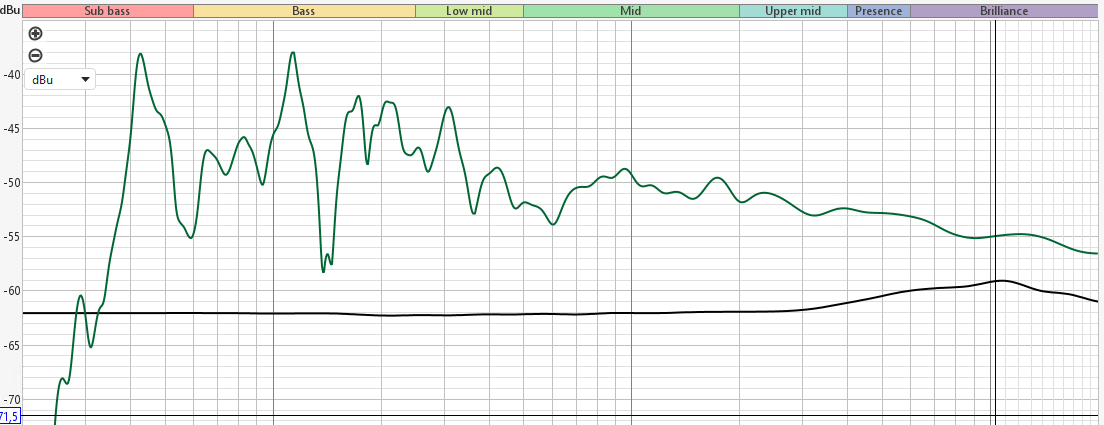Click the blue 71,5 level readout box
Viewport: 1104px width, 425px height.
point(10,417)
